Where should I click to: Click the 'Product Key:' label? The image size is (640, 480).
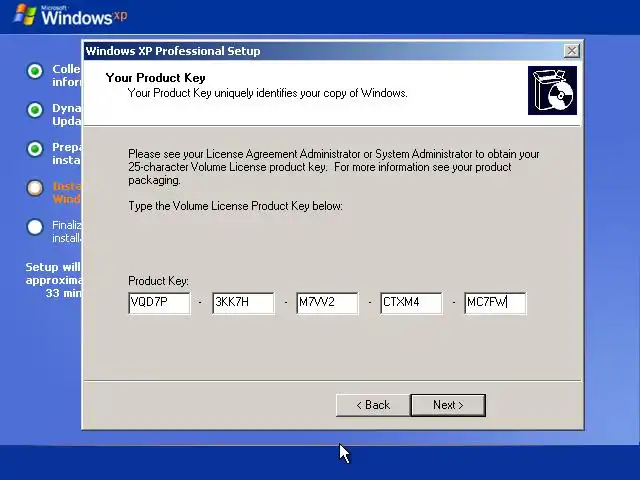pos(158,281)
